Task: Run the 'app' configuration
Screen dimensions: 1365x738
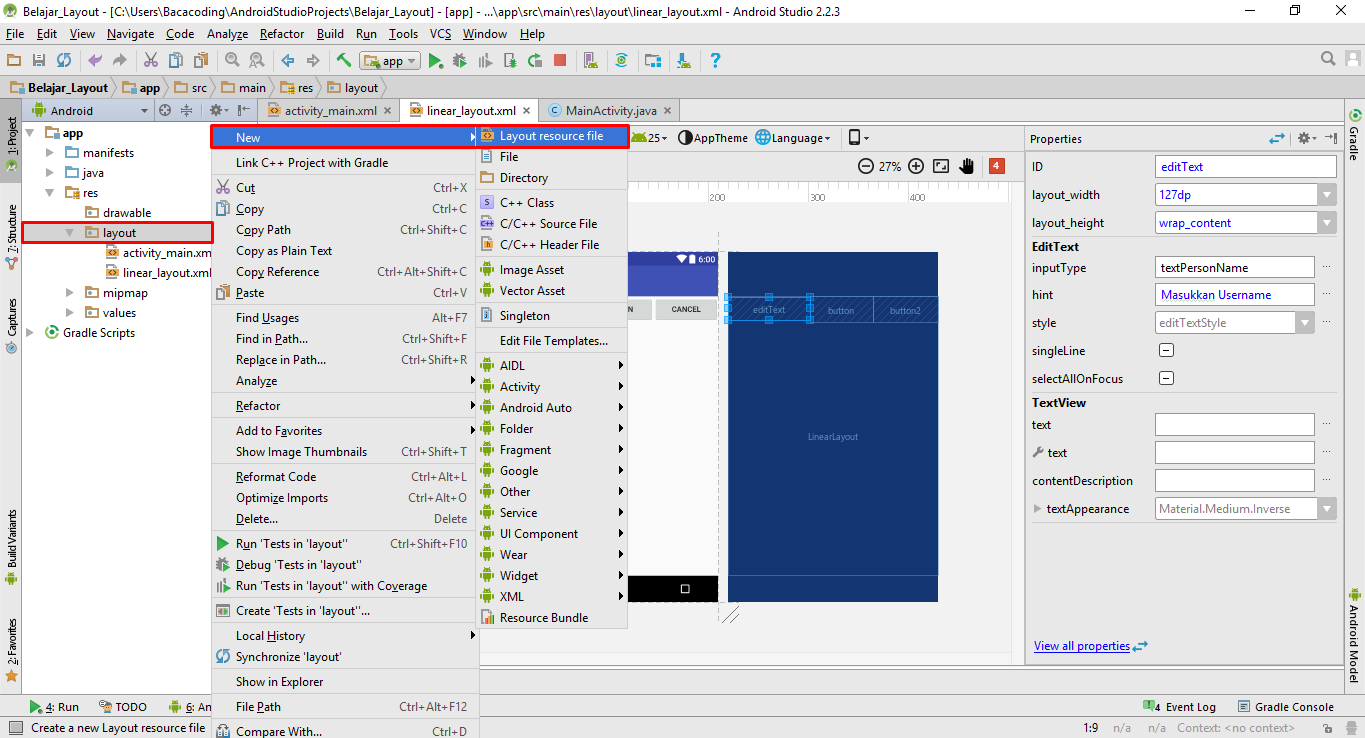Action: (437, 60)
